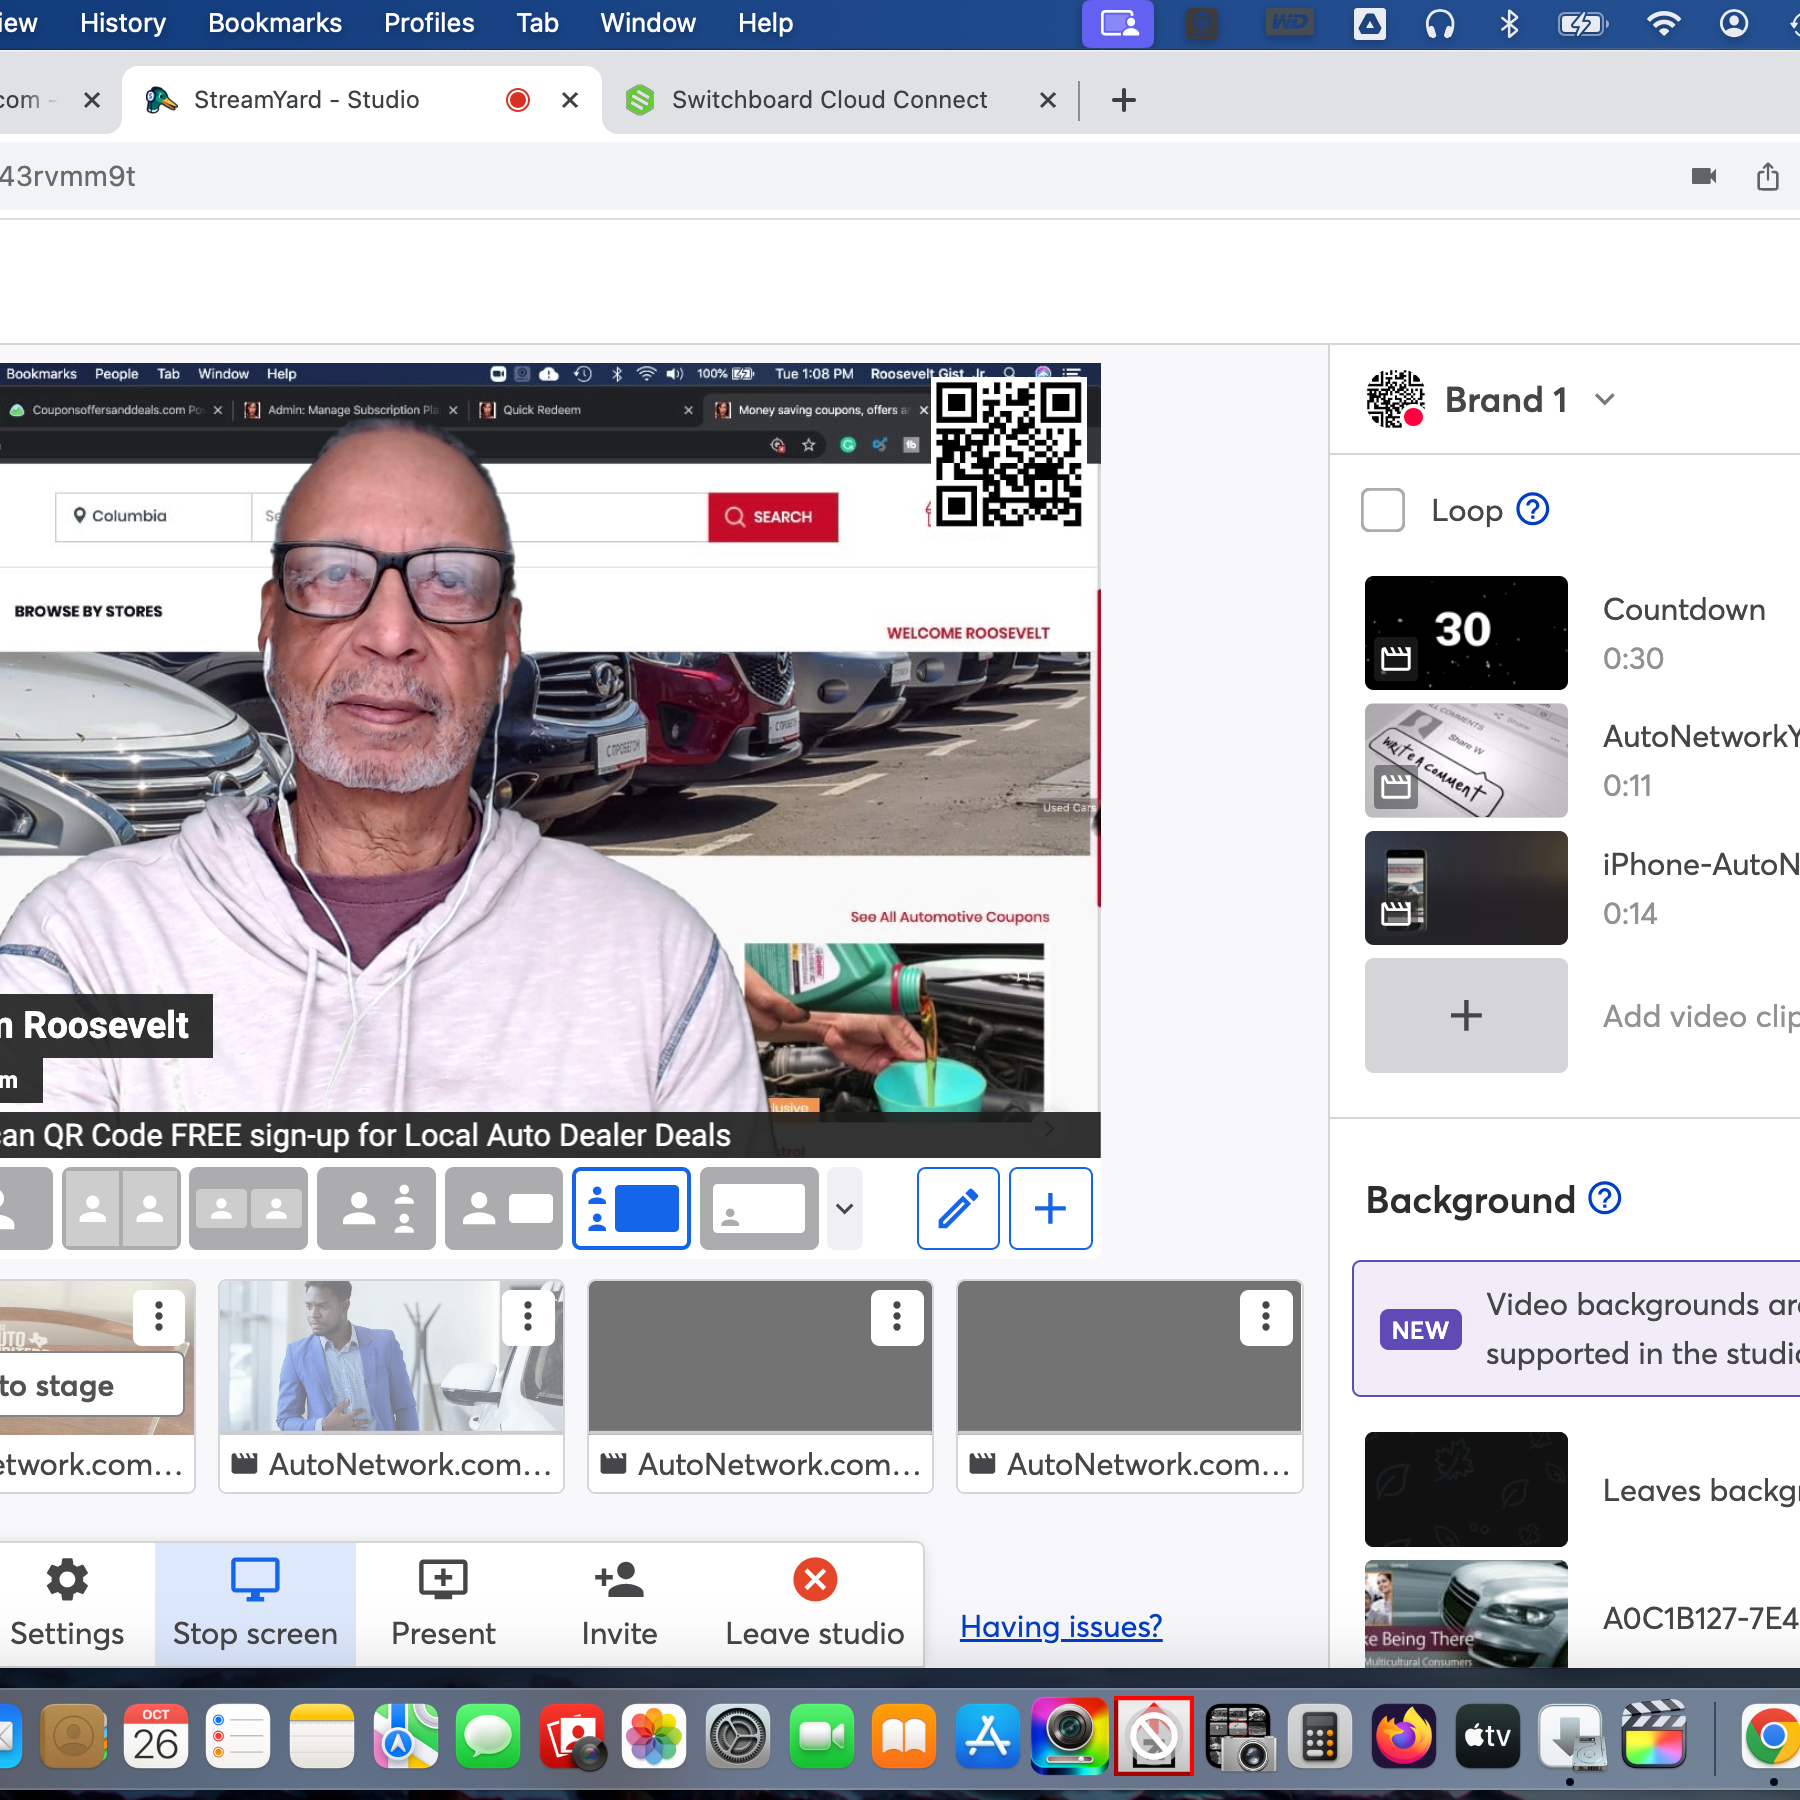The image size is (1800, 1800).
Task: Open the Profiles menu
Action: (429, 23)
